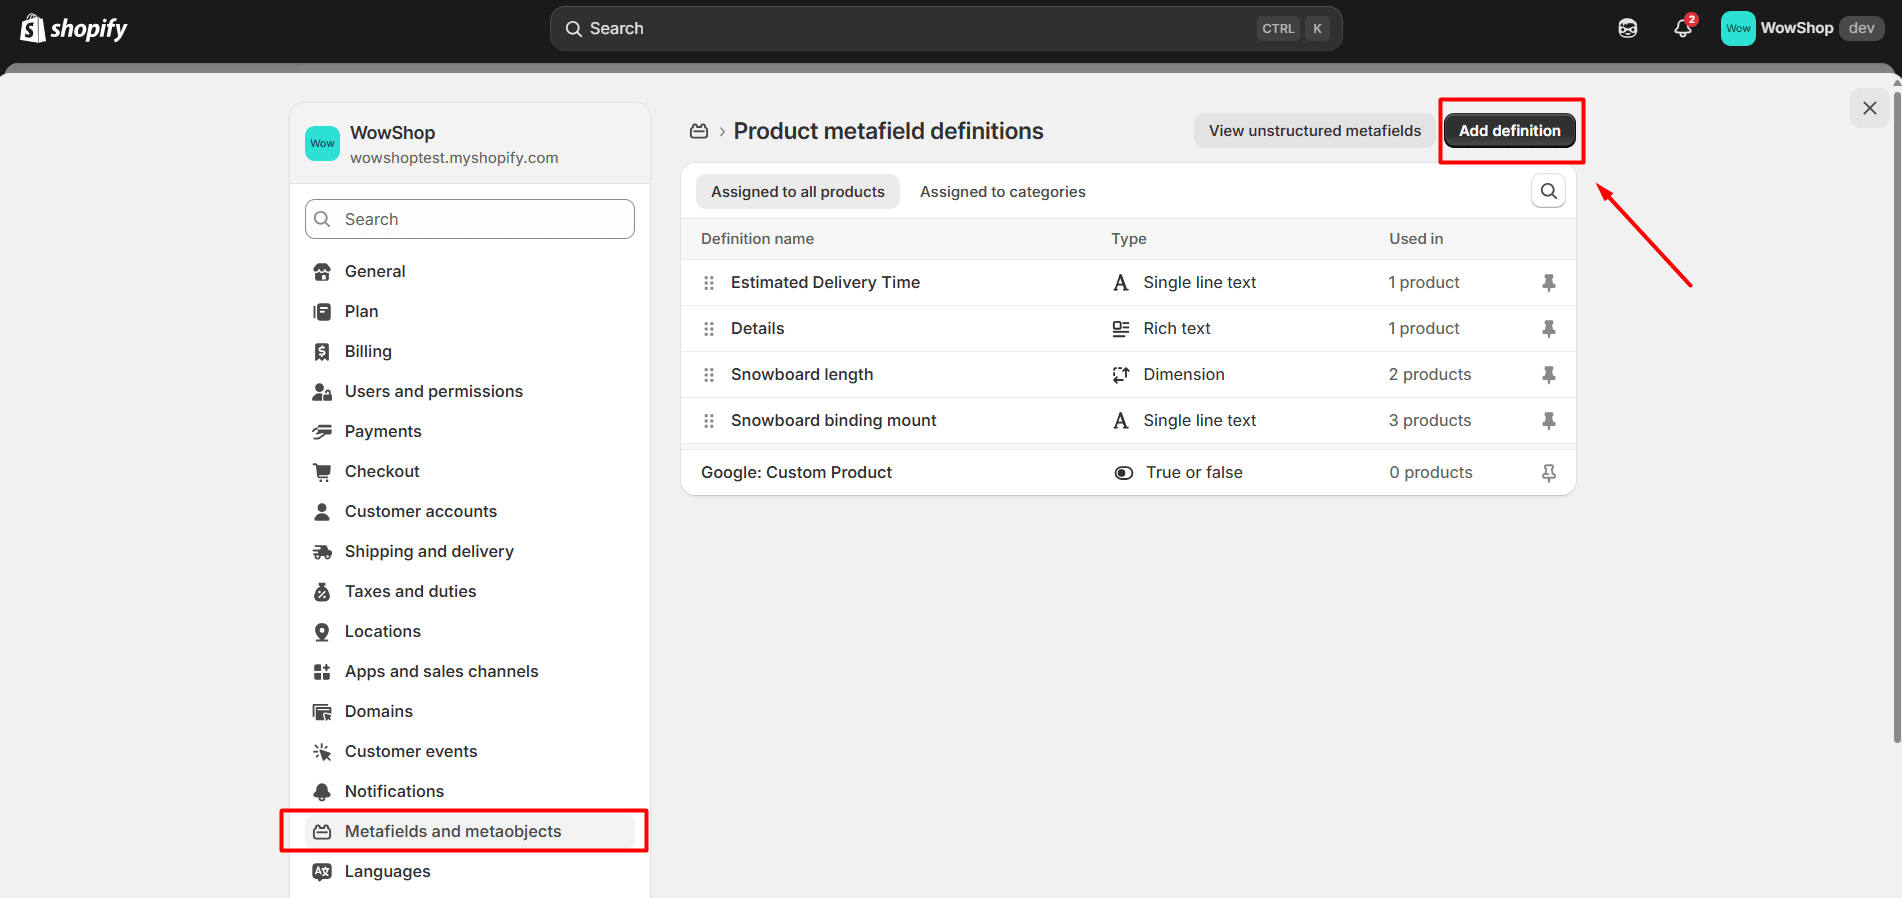Unpin the Estimated Delivery Time definition
Viewport: 1902px width, 898px height.
1548,283
